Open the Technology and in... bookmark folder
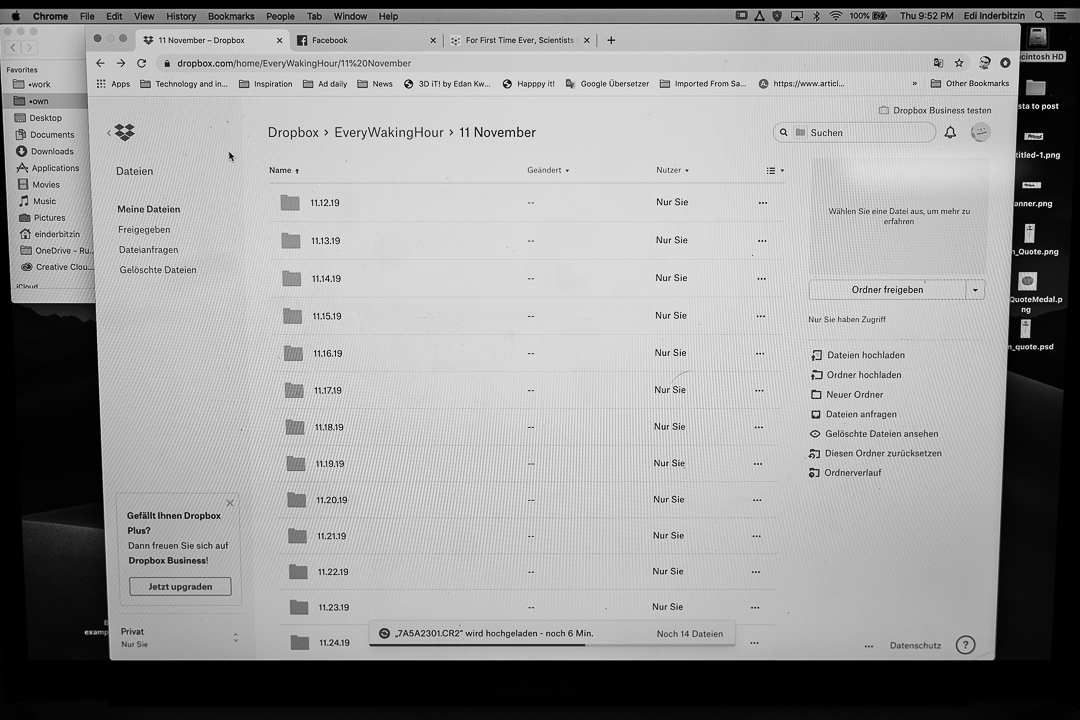 (x=184, y=84)
